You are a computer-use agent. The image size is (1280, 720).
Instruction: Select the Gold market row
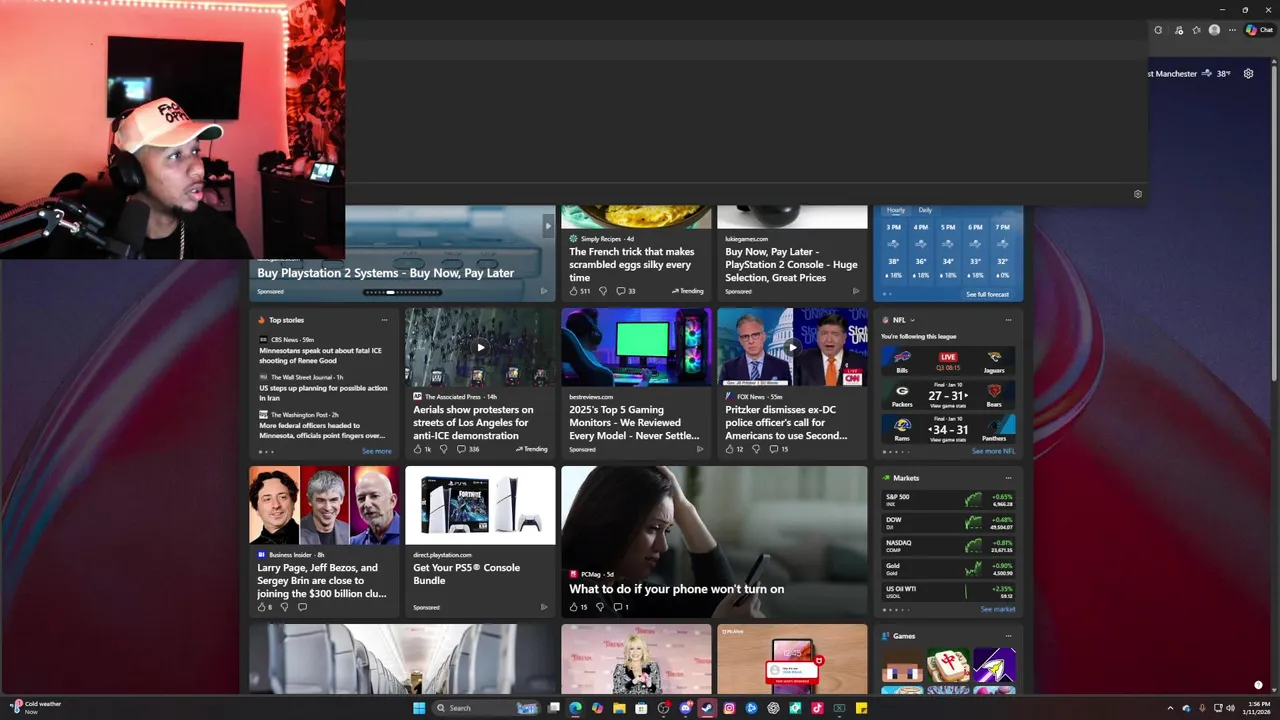(948, 568)
